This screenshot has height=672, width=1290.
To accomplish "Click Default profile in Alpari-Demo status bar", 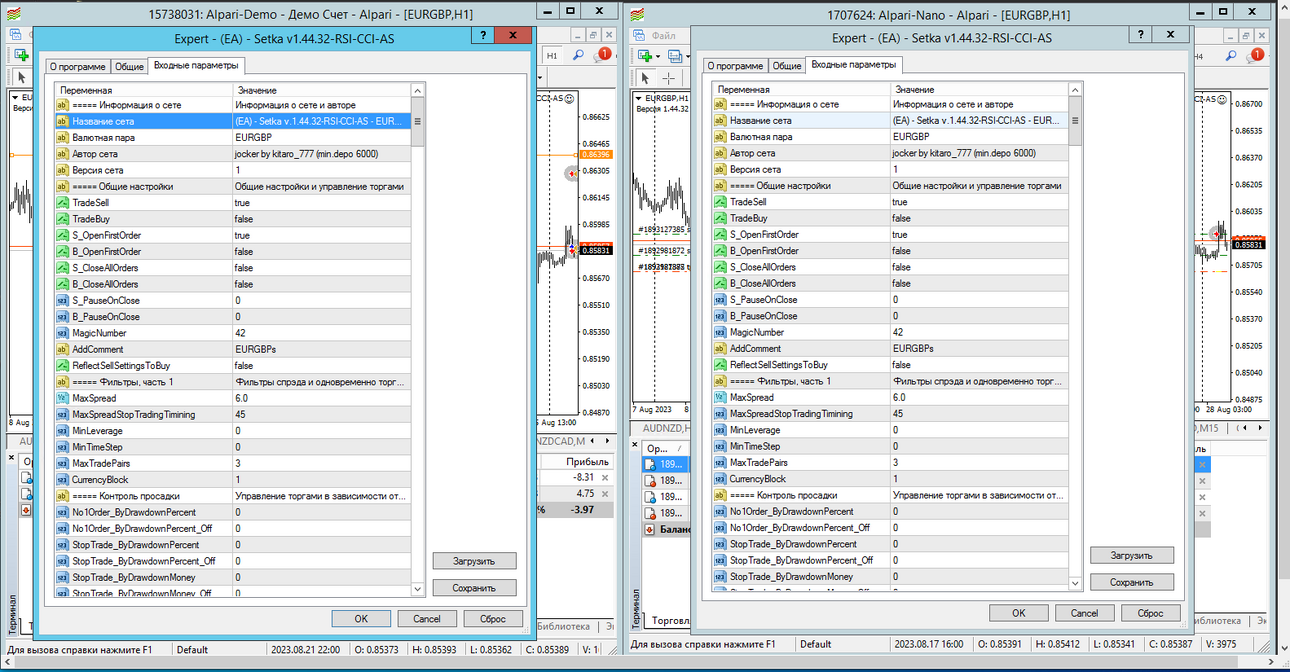I will tap(192, 650).
